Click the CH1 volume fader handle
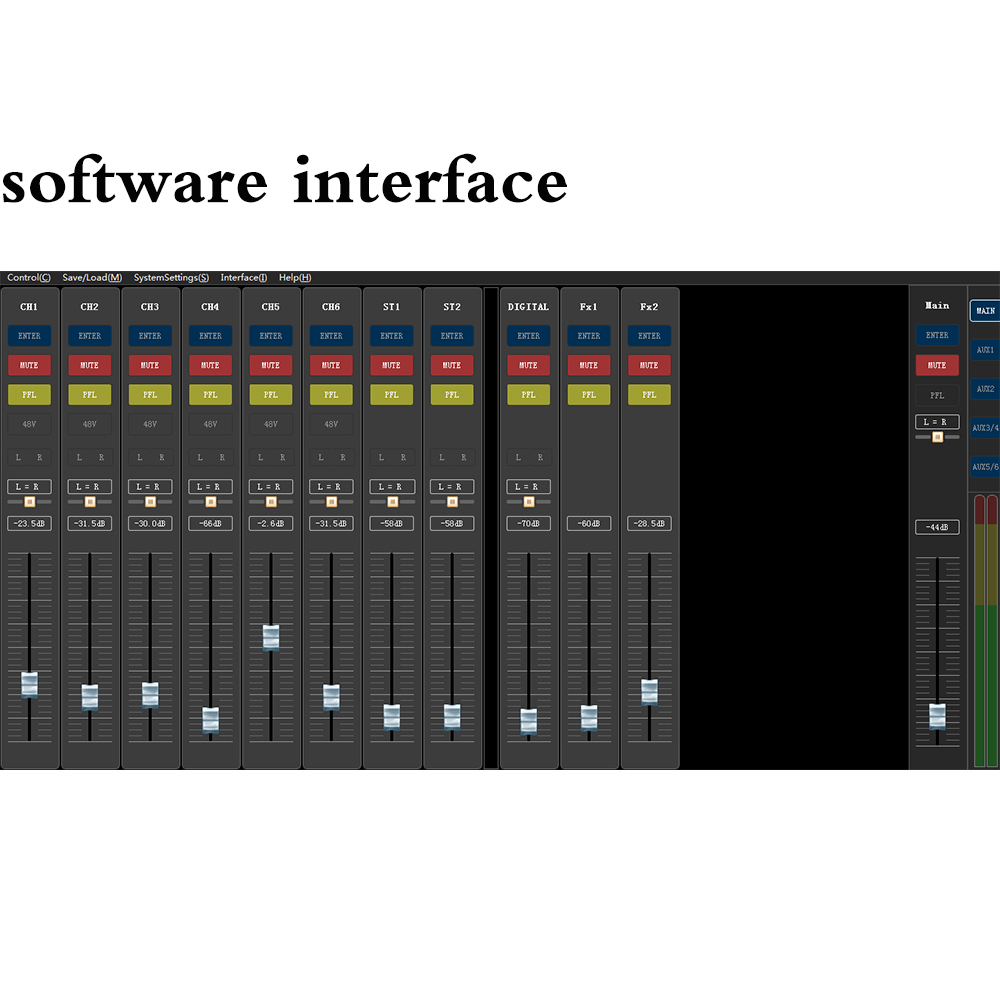The height and width of the screenshot is (1002, 1000). 29,685
